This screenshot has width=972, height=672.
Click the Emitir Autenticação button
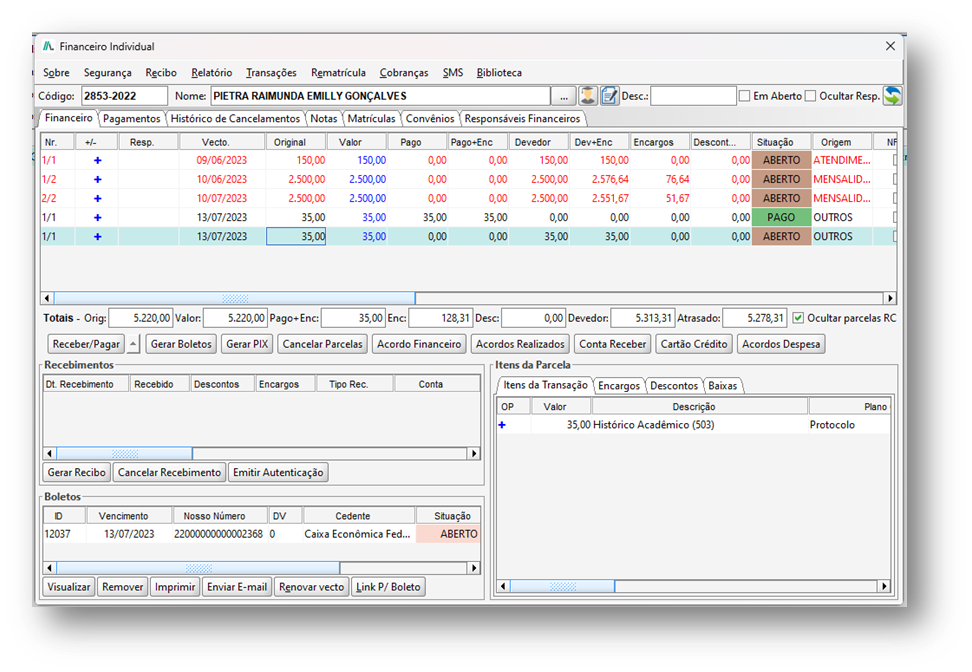(x=278, y=472)
